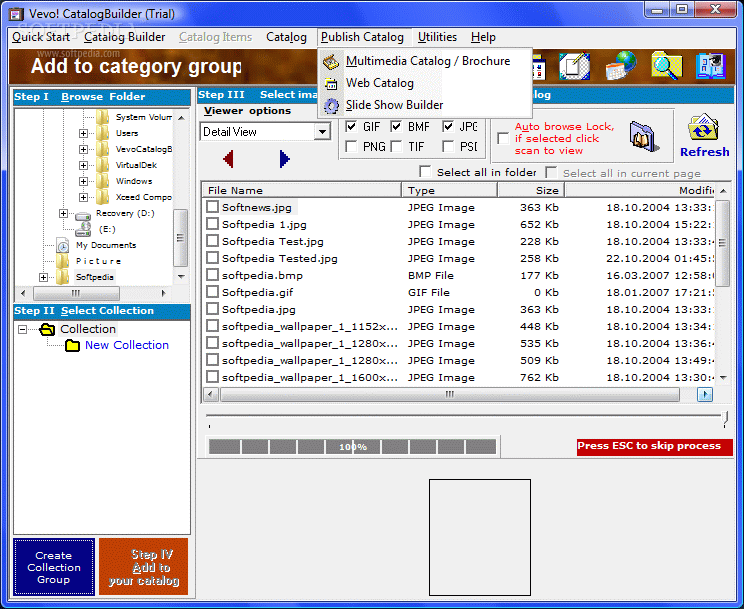Click the thumbnail size slider handle

click(724, 418)
